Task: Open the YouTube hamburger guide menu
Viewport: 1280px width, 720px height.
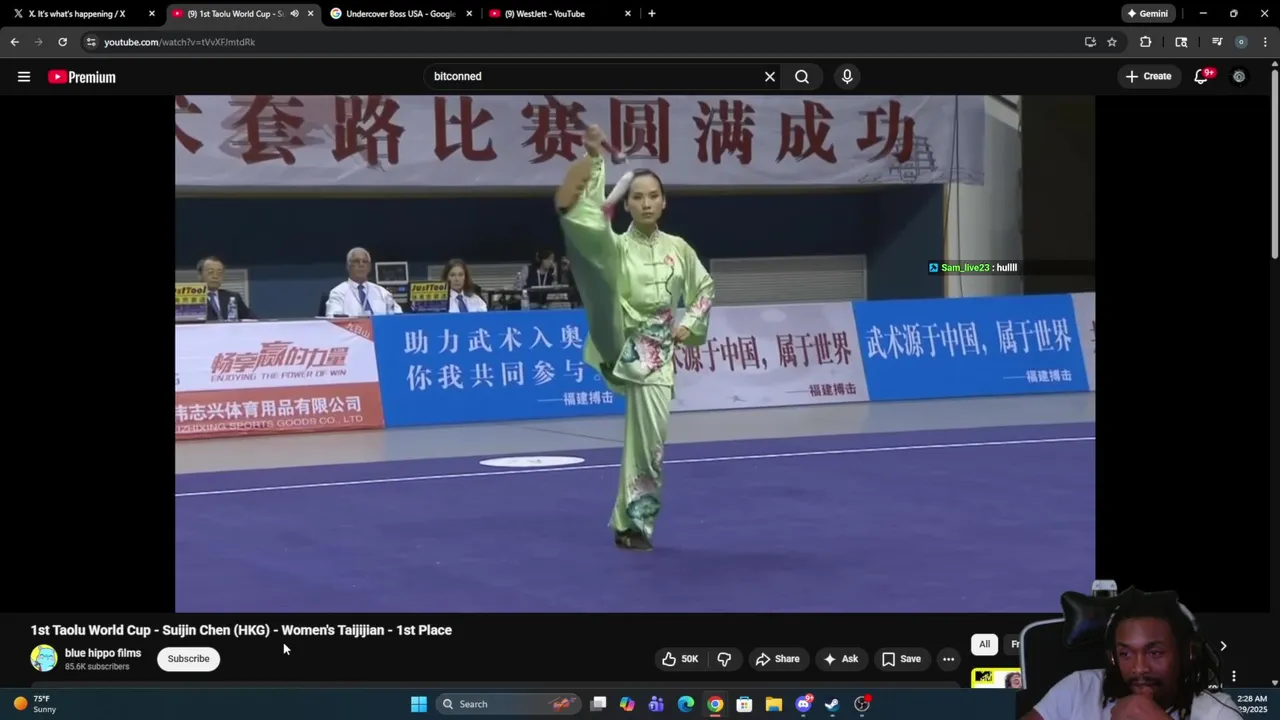Action: click(x=24, y=77)
